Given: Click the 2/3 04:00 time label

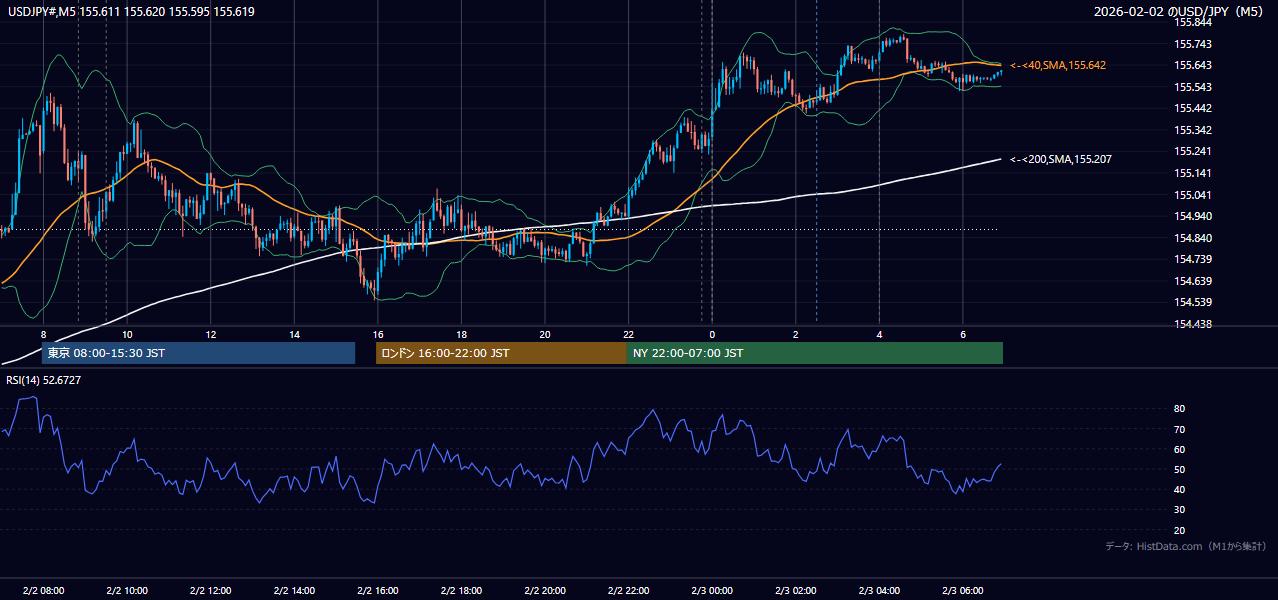Looking at the screenshot, I should (x=879, y=590).
